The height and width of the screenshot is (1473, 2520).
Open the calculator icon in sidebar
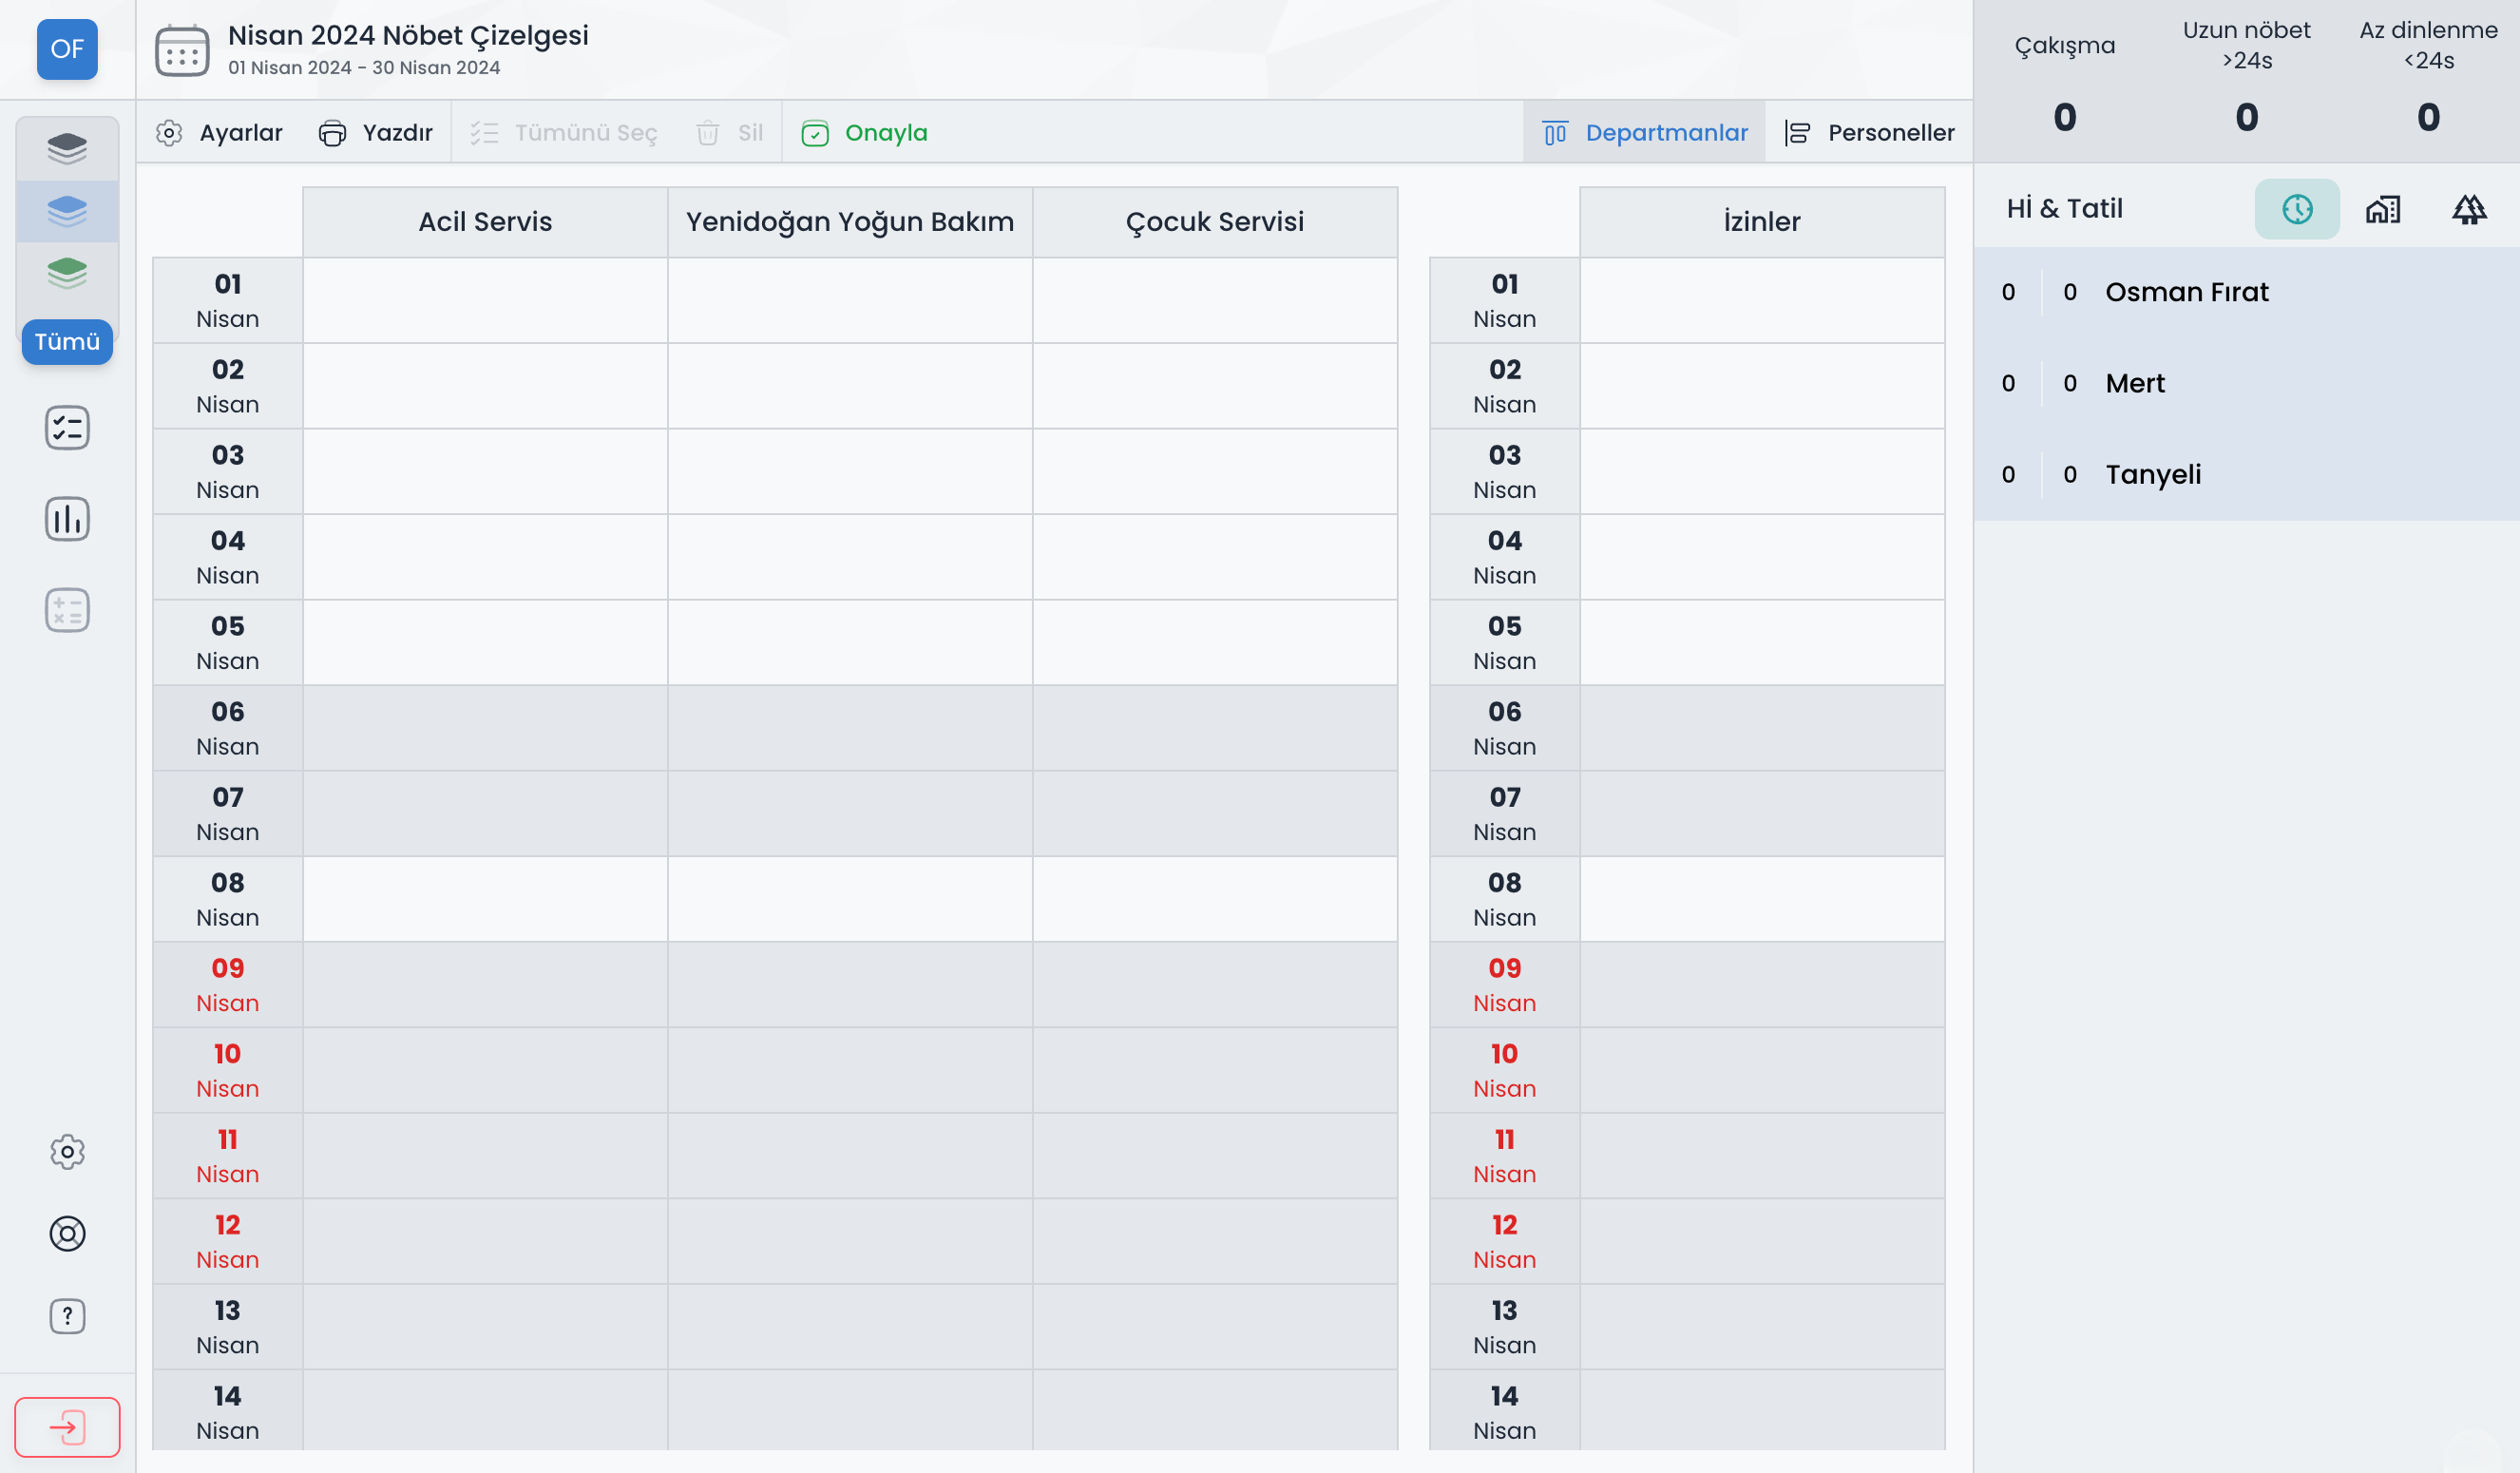tap(67, 610)
